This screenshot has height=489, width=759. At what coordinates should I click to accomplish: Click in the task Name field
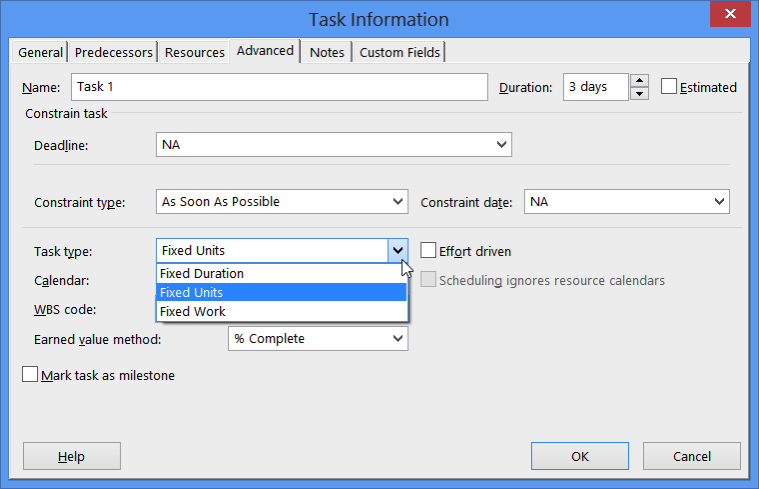[278, 87]
